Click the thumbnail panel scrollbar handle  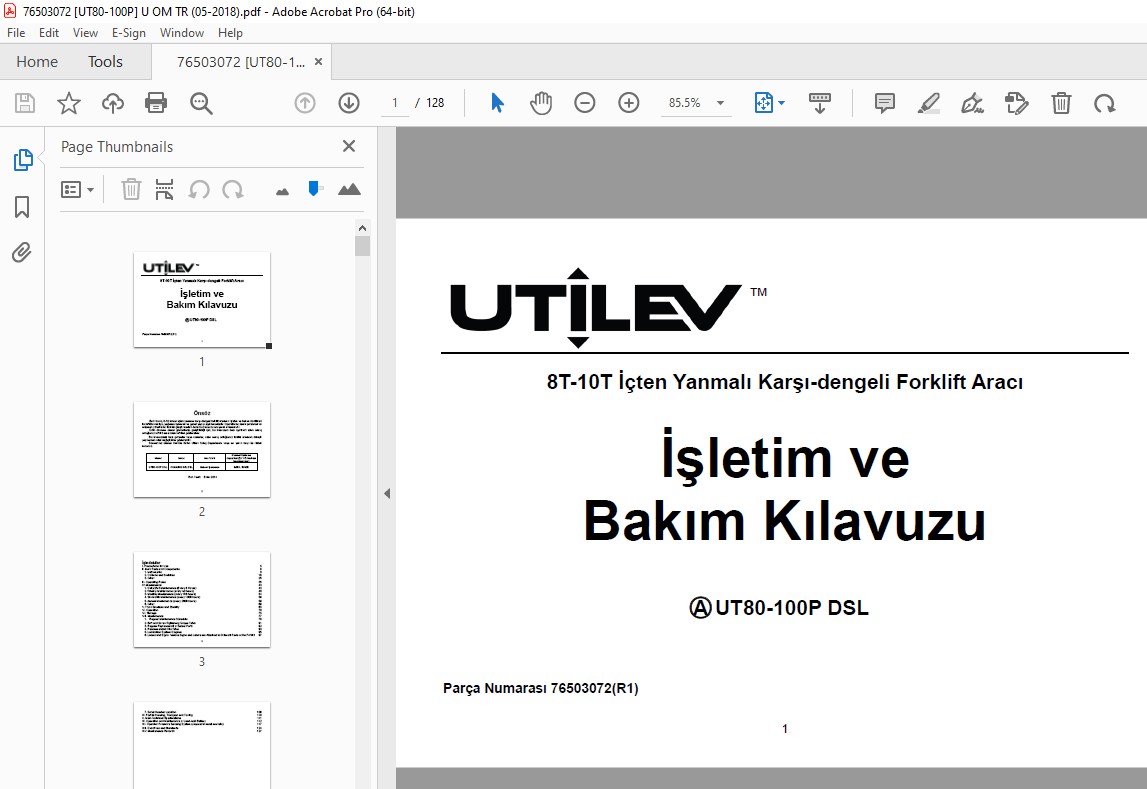pyautogui.click(x=362, y=246)
